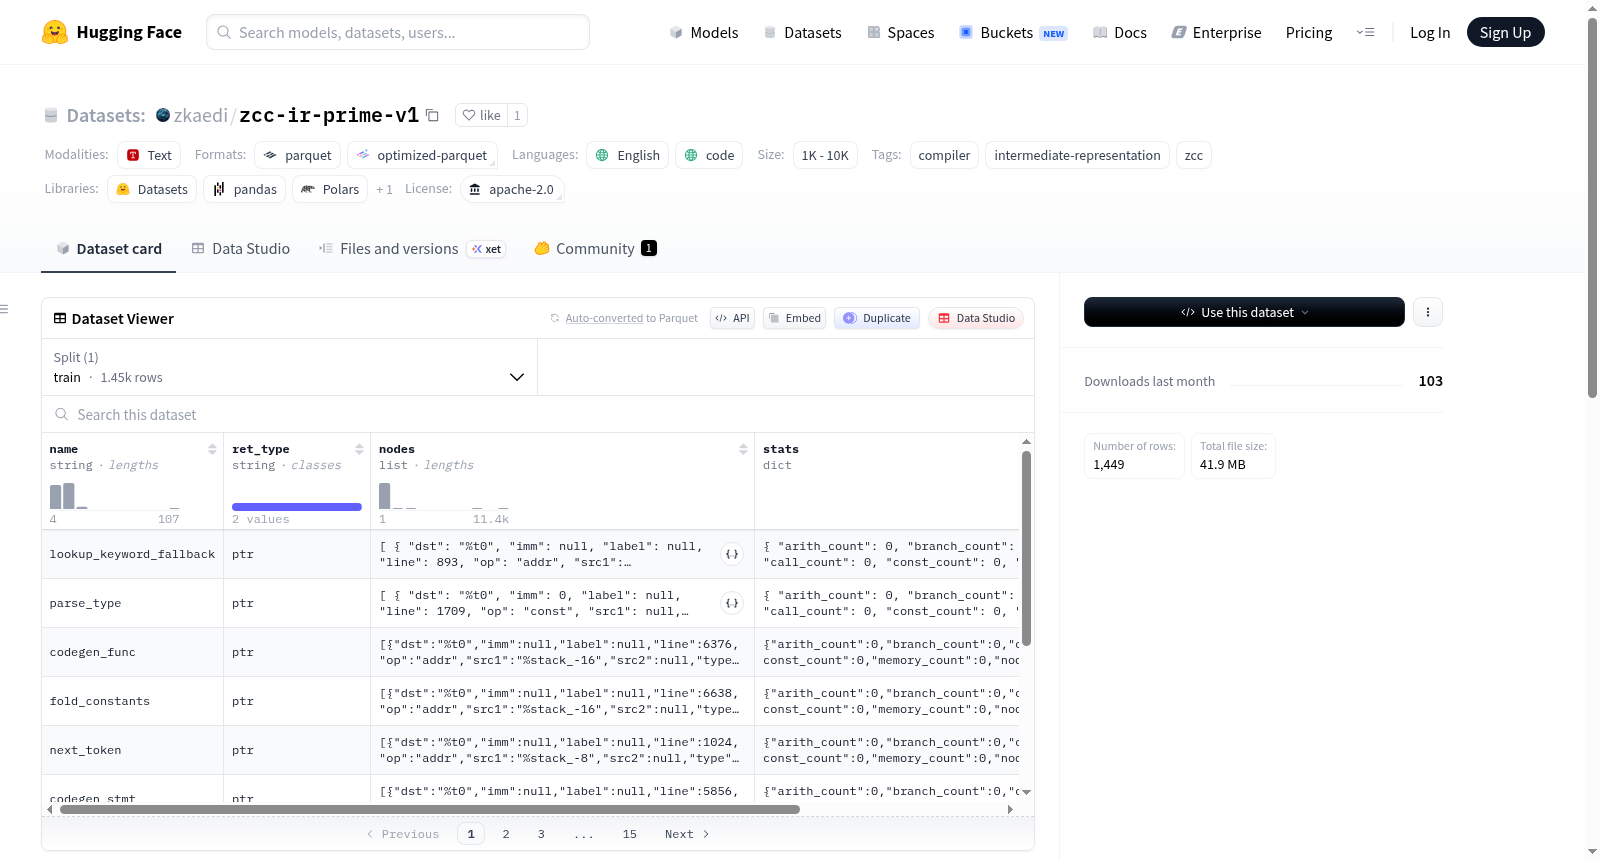Image resolution: width=1600 pixels, height=861 pixels.
Task: Click the Sign Up button
Action: point(1505,32)
